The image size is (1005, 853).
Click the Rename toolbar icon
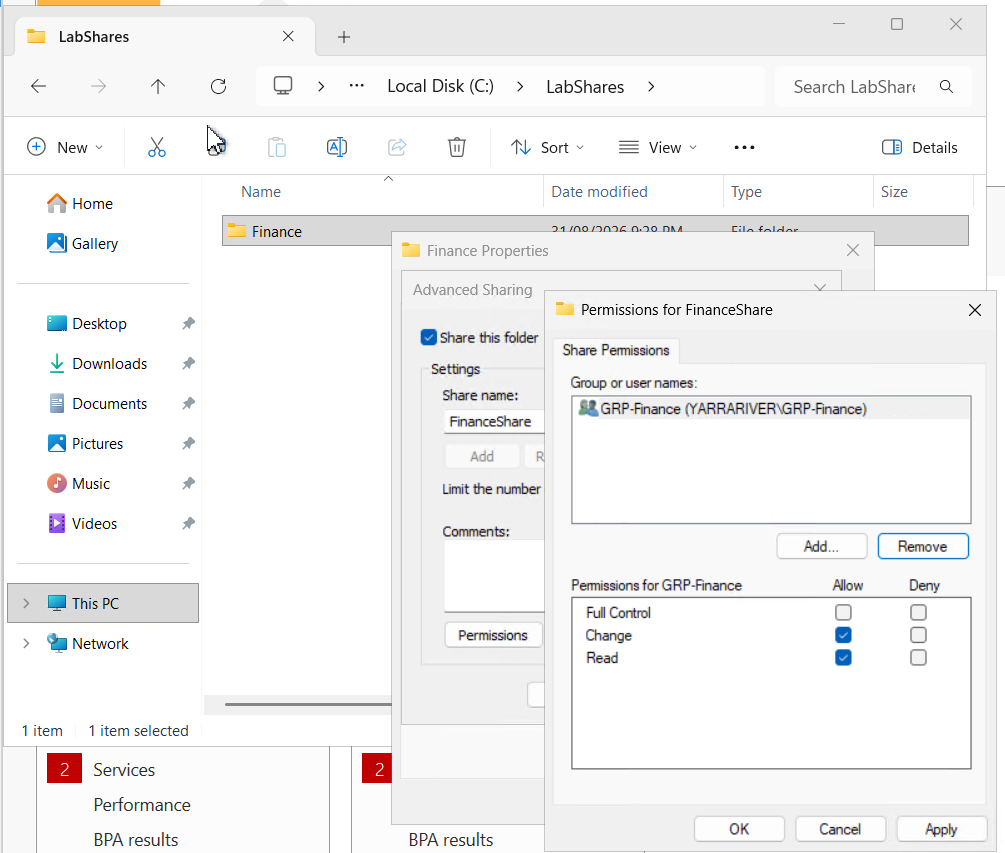coord(336,147)
